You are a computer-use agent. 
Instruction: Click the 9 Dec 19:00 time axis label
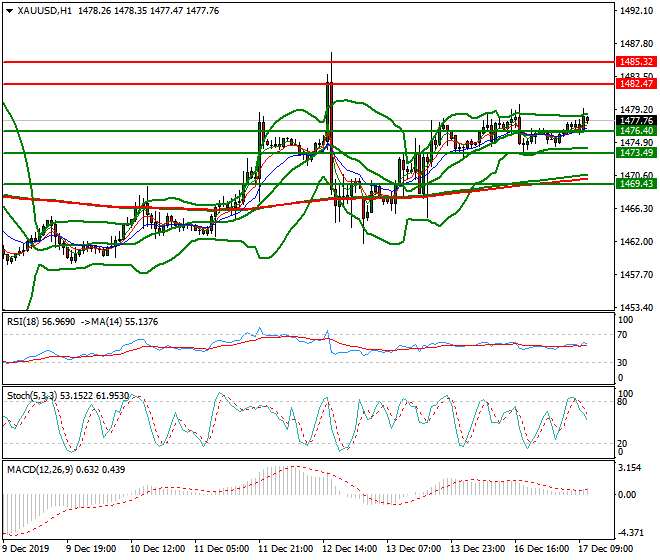coord(91,549)
